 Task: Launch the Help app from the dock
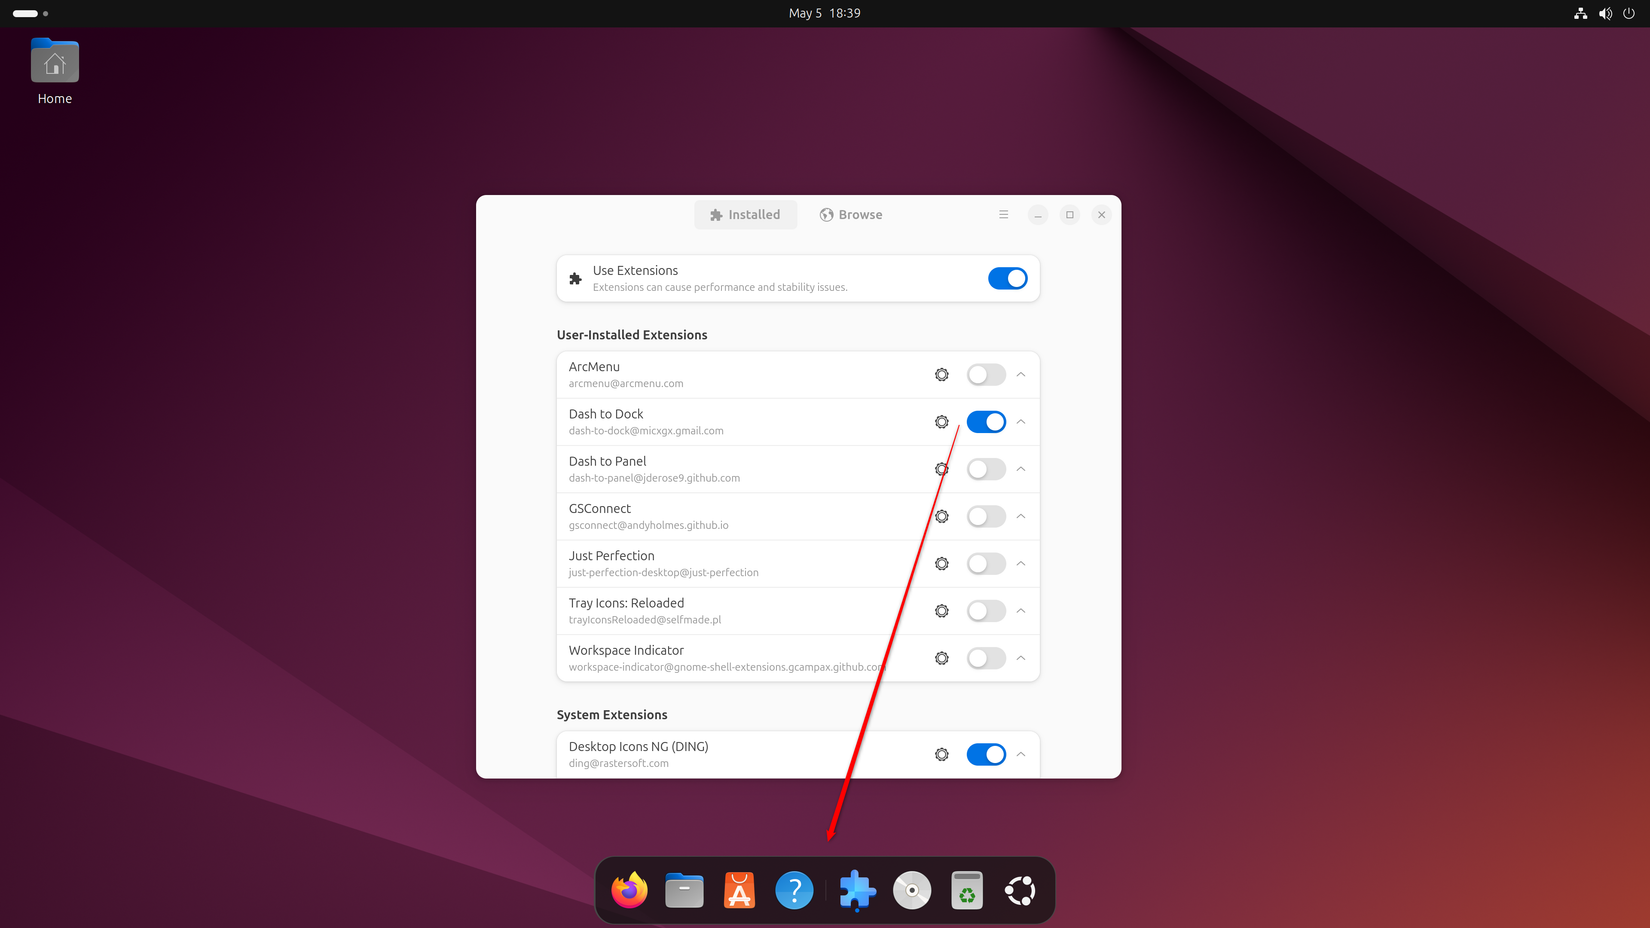coord(794,890)
